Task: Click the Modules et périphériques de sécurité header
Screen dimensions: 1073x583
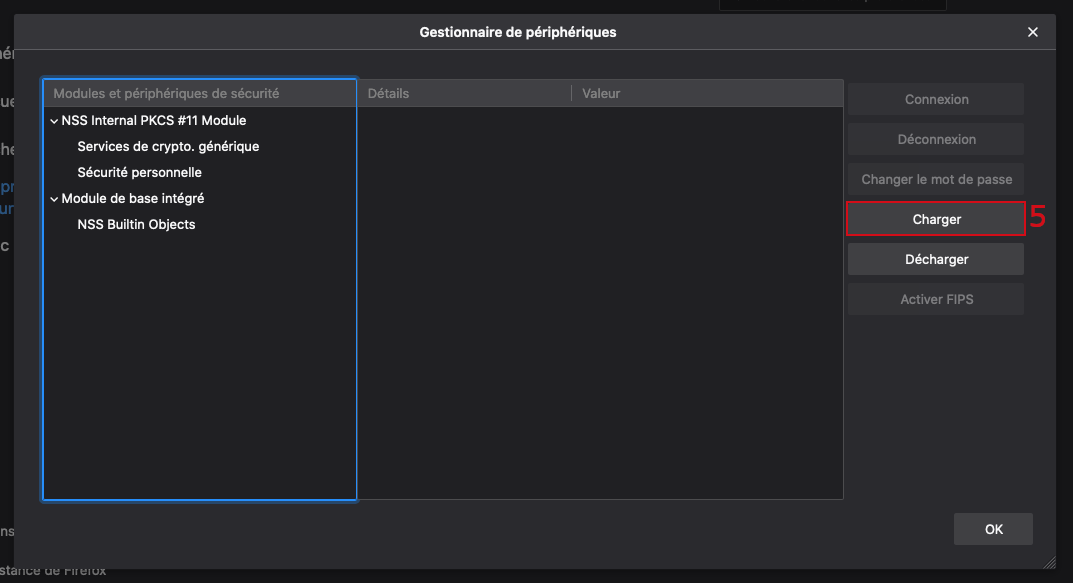Action: 166,93
